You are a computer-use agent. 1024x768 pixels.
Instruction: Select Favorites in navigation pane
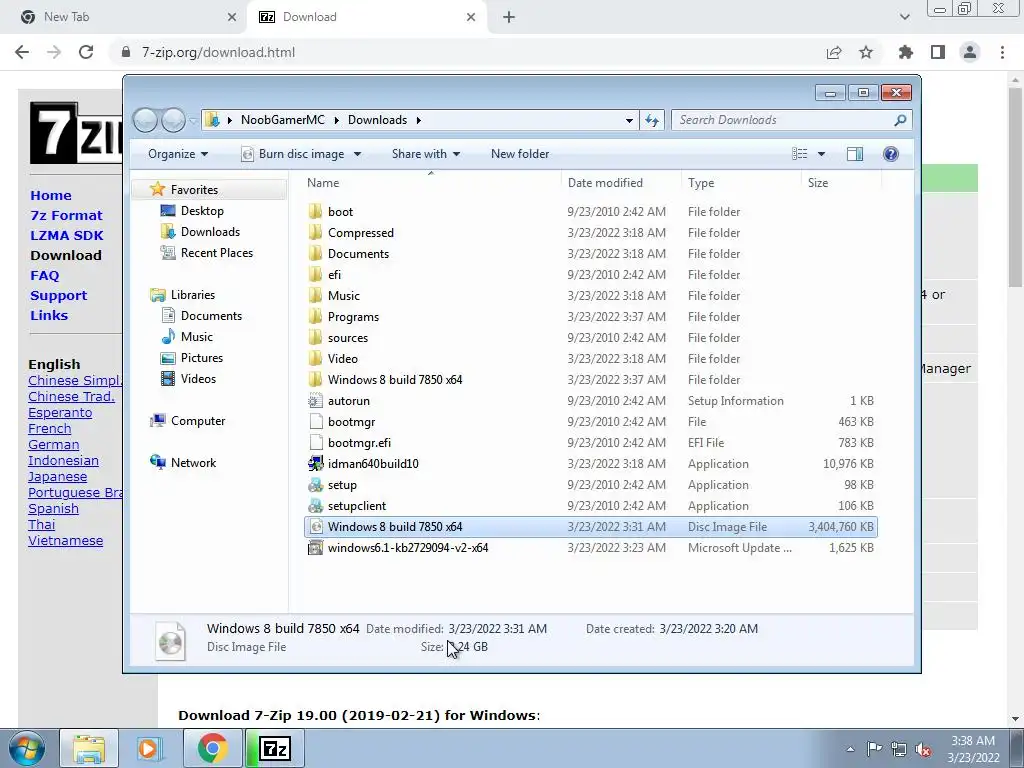[x=194, y=190]
